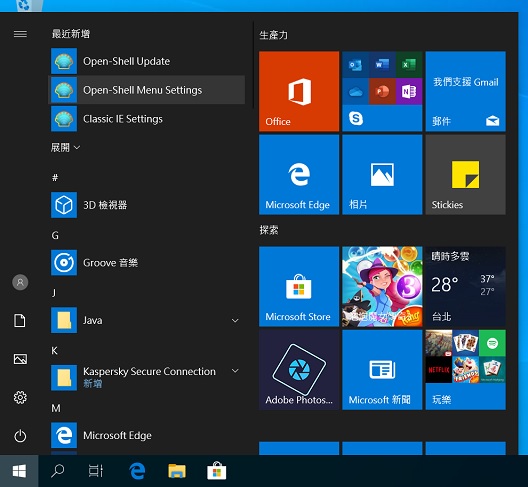The width and height of the screenshot is (528, 487).
Task: Open the 相片 photos tile
Action: pyautogui.click(x=382, y=174)
